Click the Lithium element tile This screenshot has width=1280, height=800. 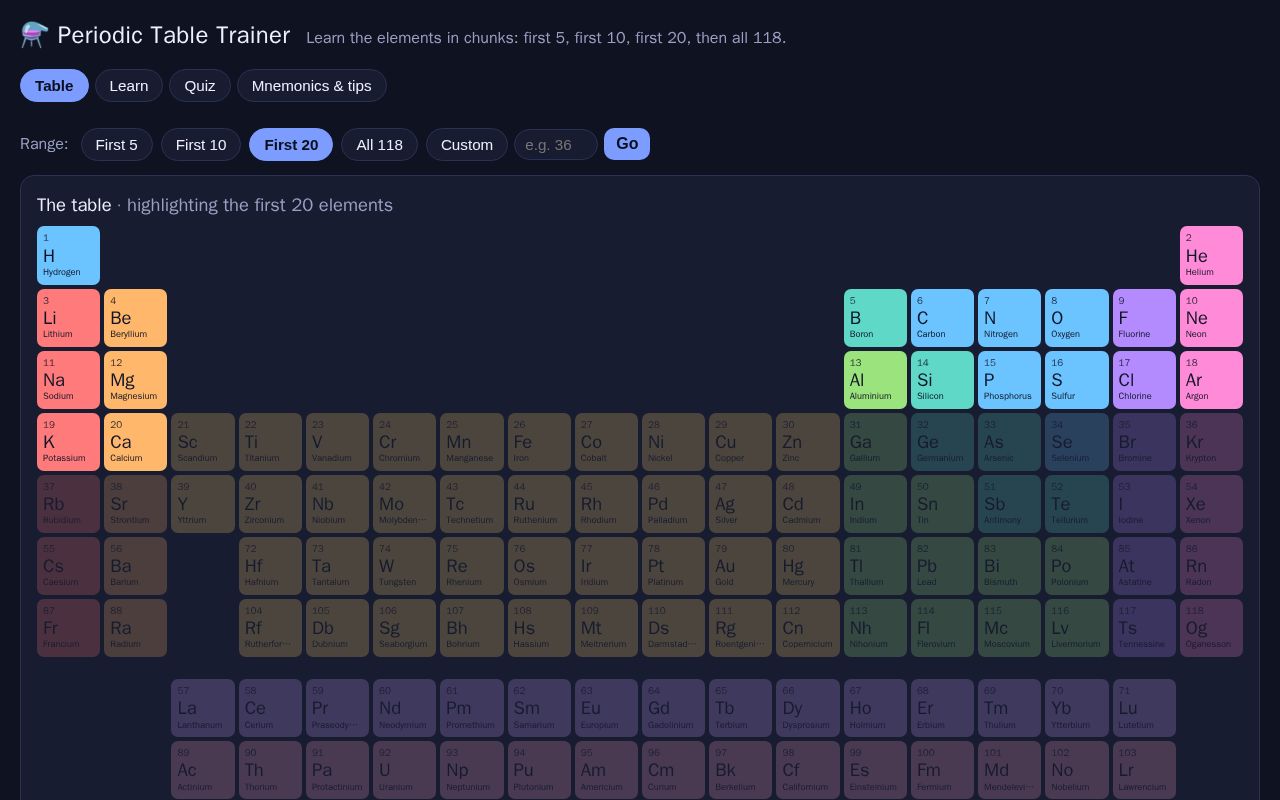coord(68,318)
